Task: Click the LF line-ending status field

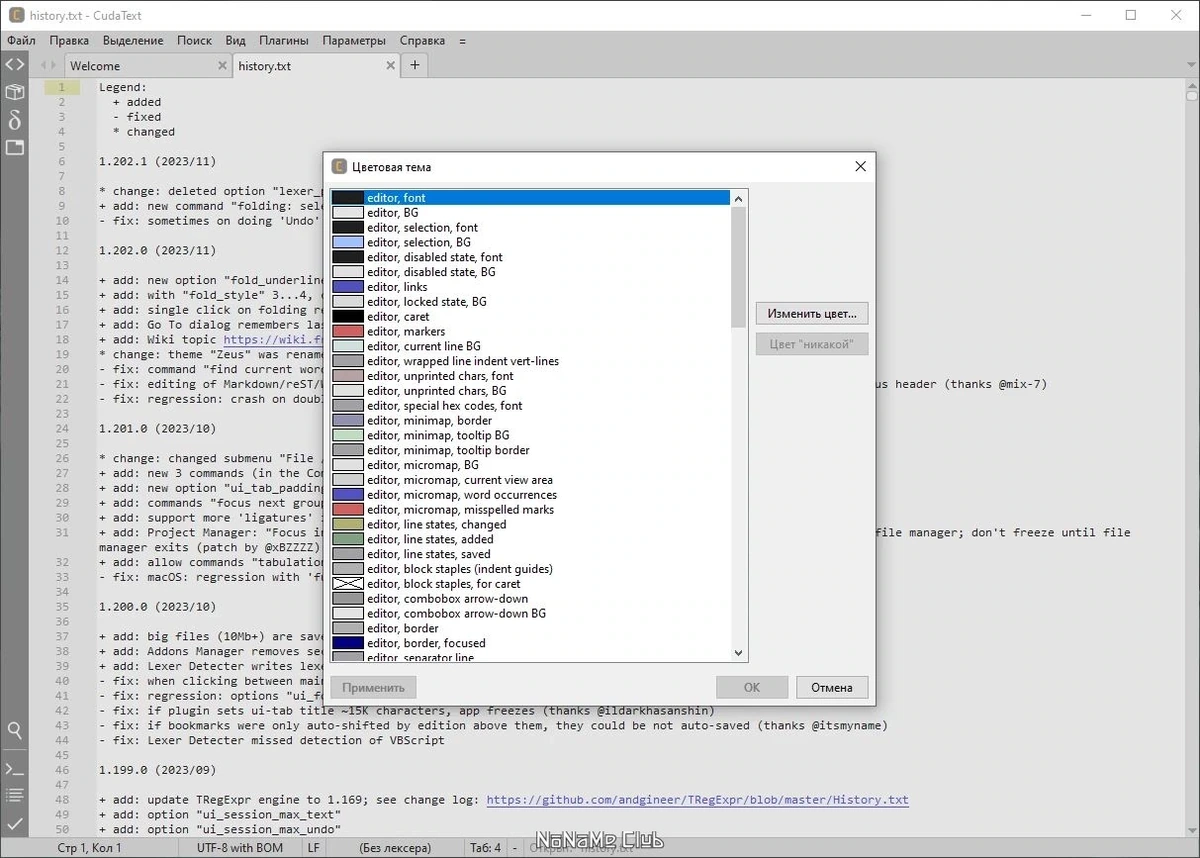Action: pyautogui.click(x=314, y=848)
